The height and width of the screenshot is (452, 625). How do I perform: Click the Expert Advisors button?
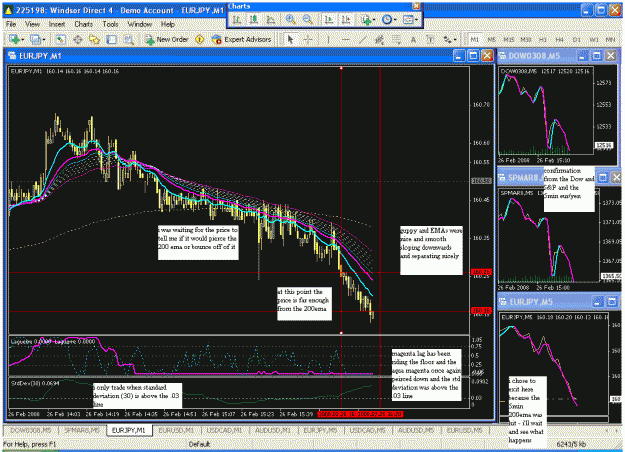click(242, 39)
